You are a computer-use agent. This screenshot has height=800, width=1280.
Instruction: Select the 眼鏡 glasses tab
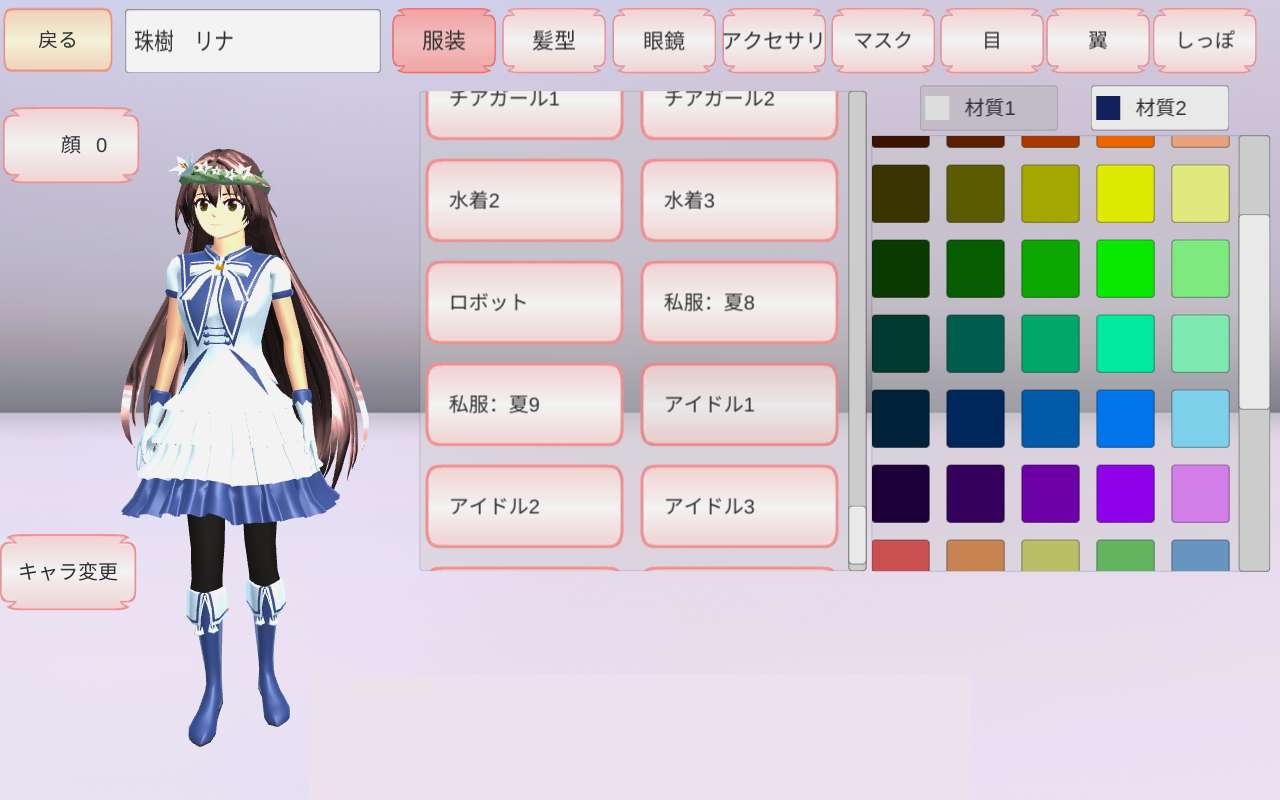tap(664, 40)
